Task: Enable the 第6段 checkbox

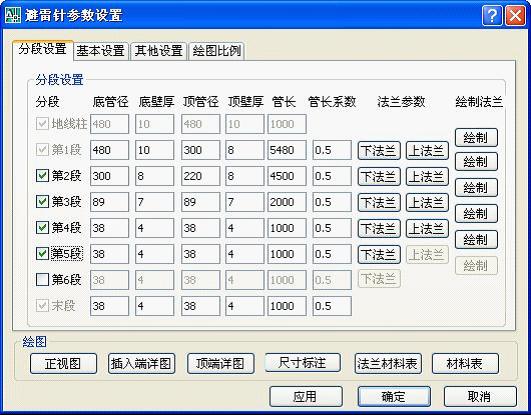Action: pyautogui.click(x=42, y=280)
